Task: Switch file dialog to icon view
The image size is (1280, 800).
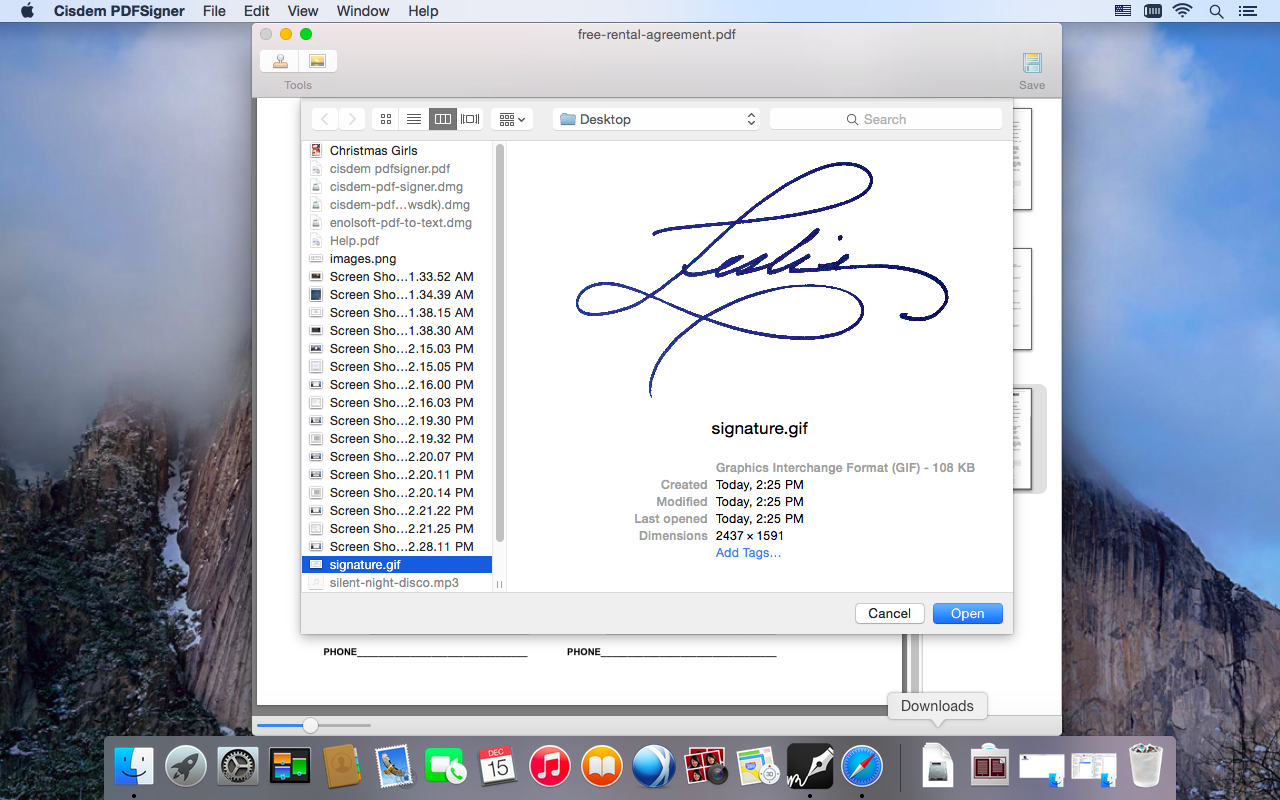Action: [386, 119]
